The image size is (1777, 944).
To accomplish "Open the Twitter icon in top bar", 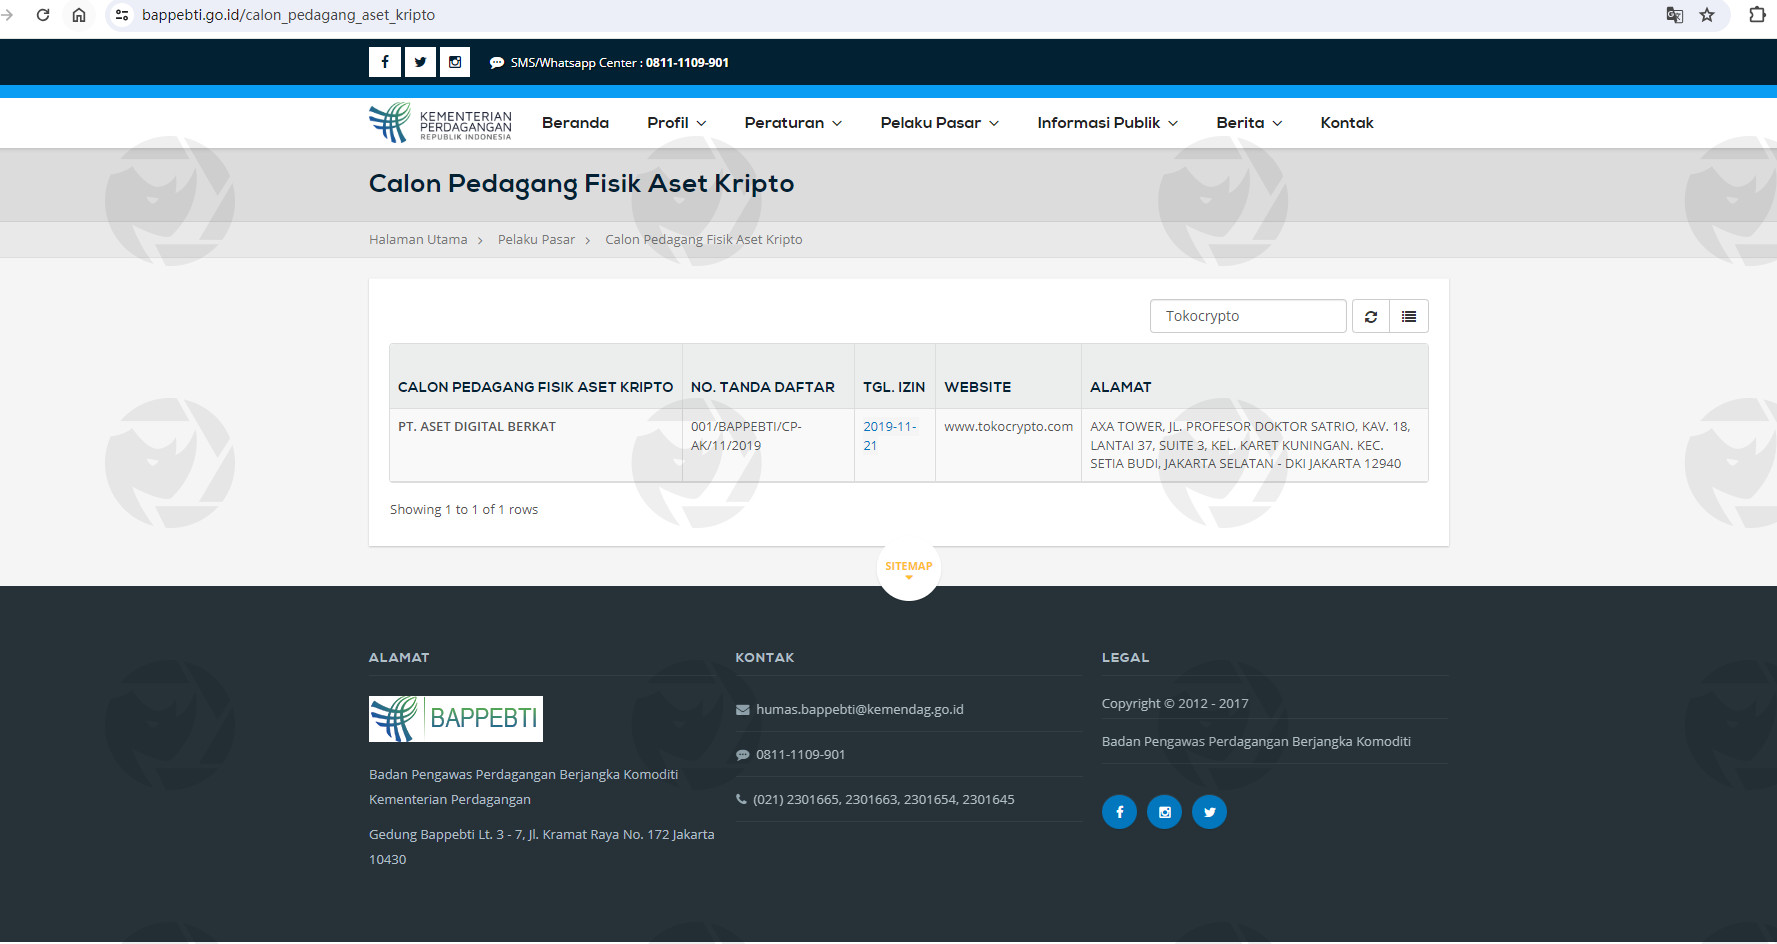I will tap(420, 62).
